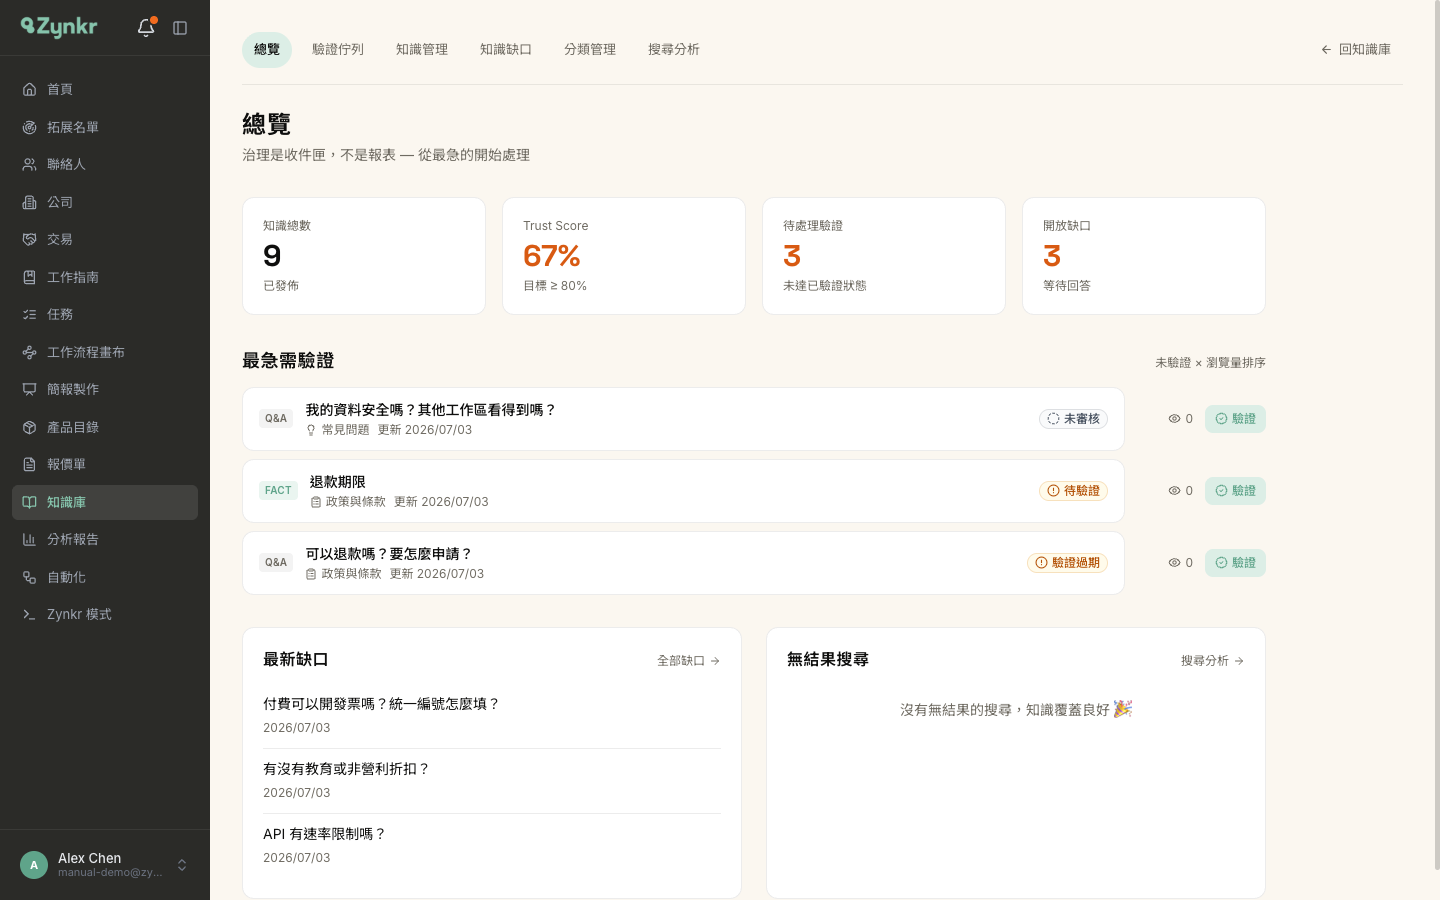The image size is (1440, 900).
Task: Click the Q&A tag on 可以退款嗎 row
Action: tap(276, 562)
